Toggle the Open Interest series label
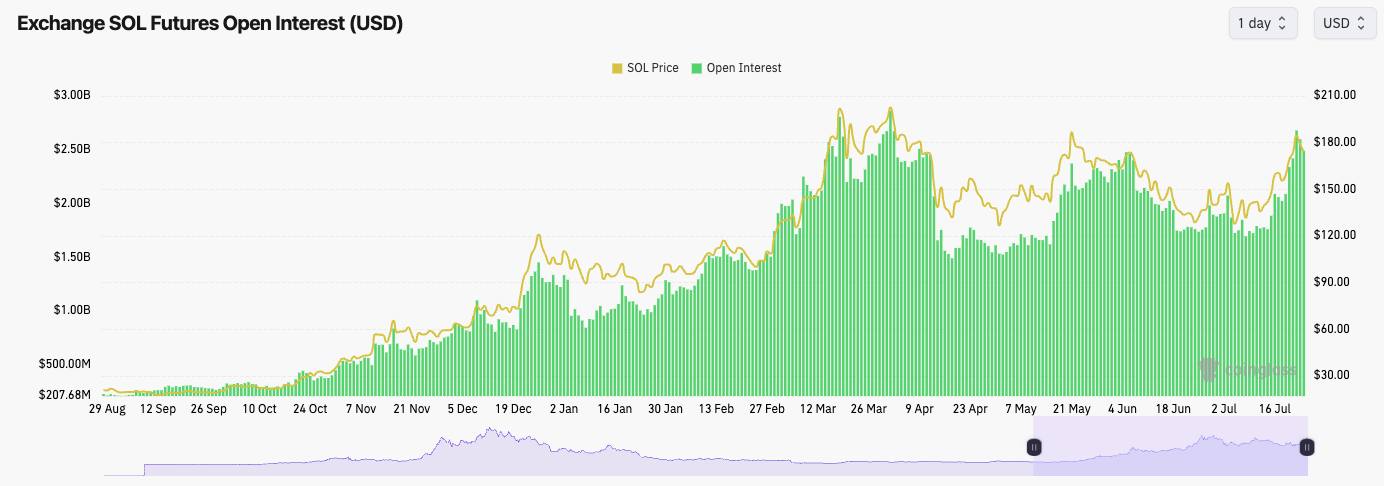This screenshot has height=486, width=1384. [743, 68]
